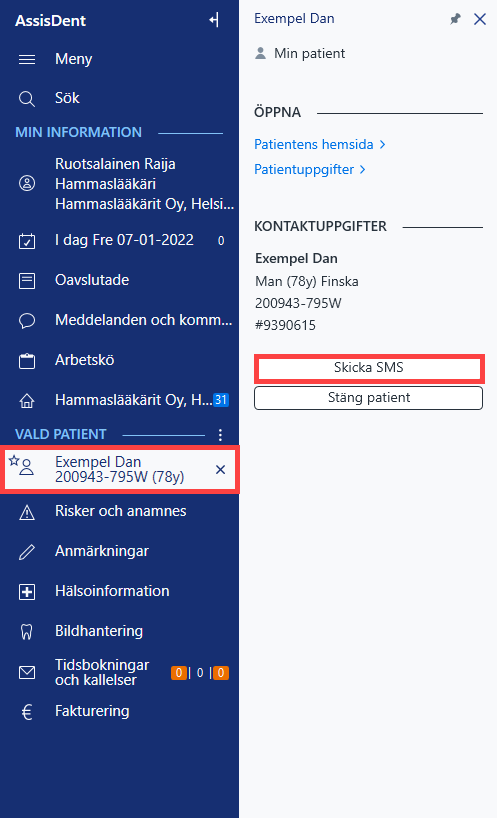This screenshot has height=818, width=497.
Task: Click the Meddelanden speech bubble icon
Action: [27, 320]
